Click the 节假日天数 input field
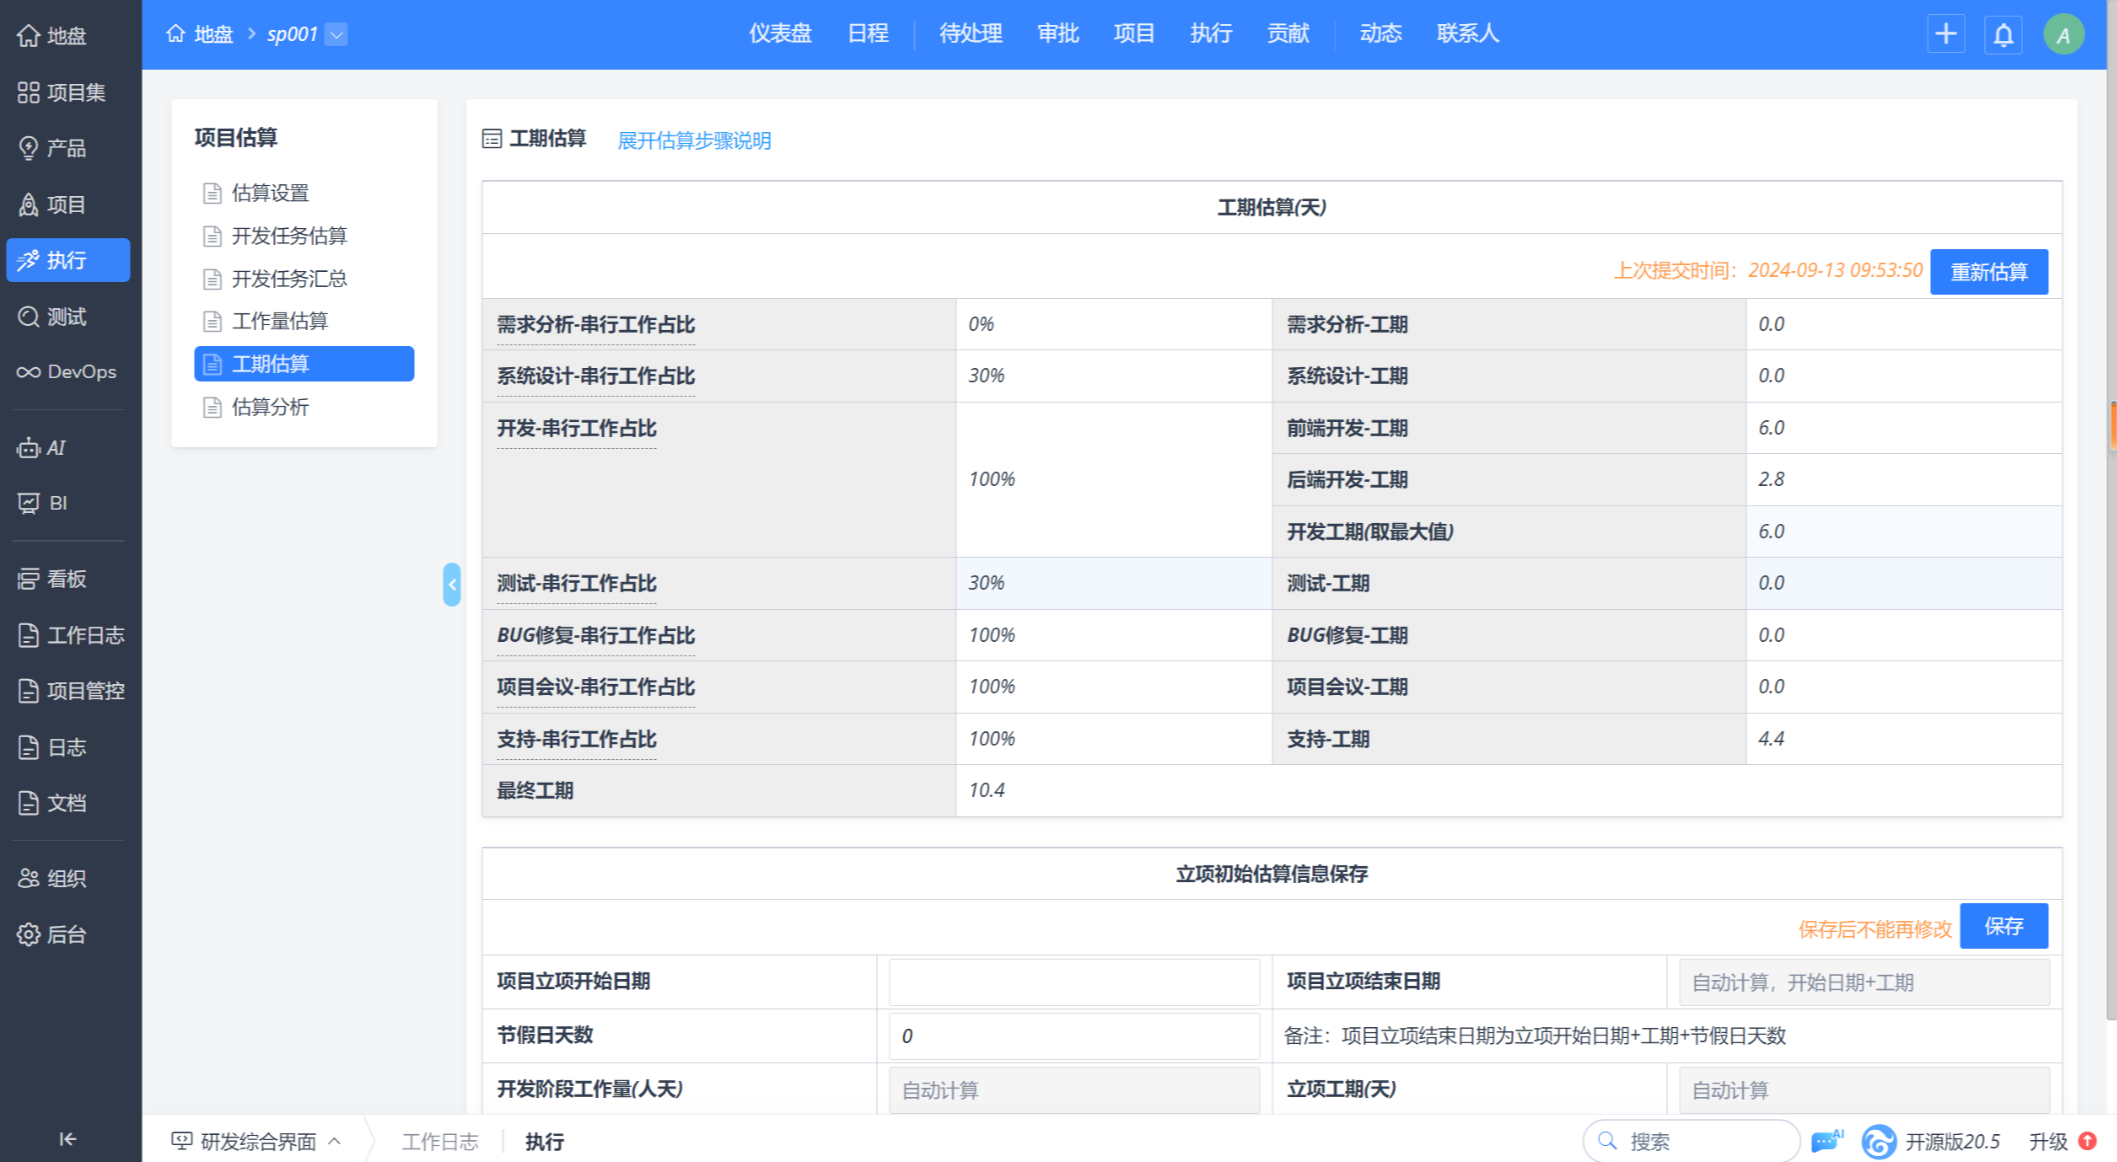The width and height of the screenshot is (2117, 1162). coord(1073,1036)
